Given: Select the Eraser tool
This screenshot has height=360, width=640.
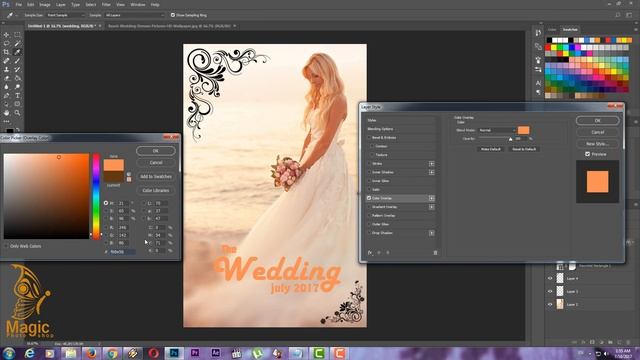Looking at the screenshot, I should click(7, 78).
